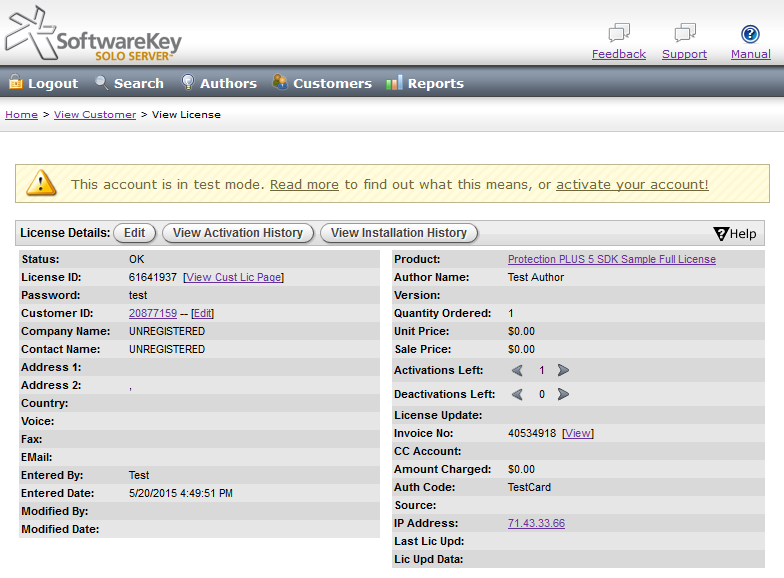Open the Authors menu

click(218, 84)
